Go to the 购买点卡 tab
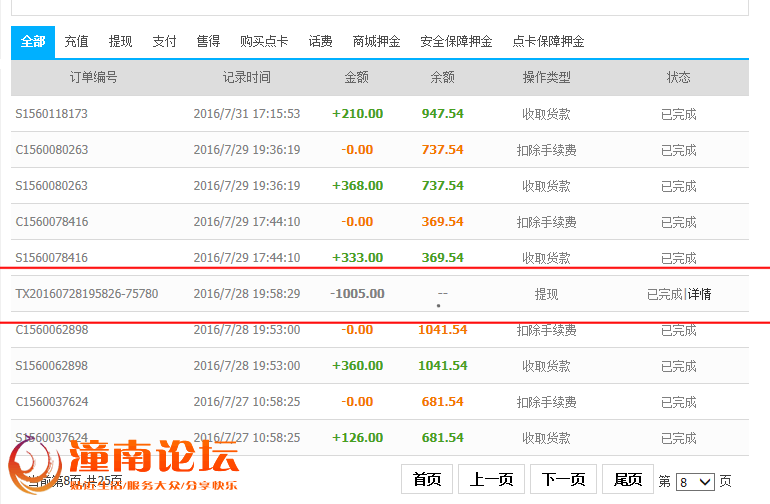This screenshot has height=504, width=770. pos(264,42)
